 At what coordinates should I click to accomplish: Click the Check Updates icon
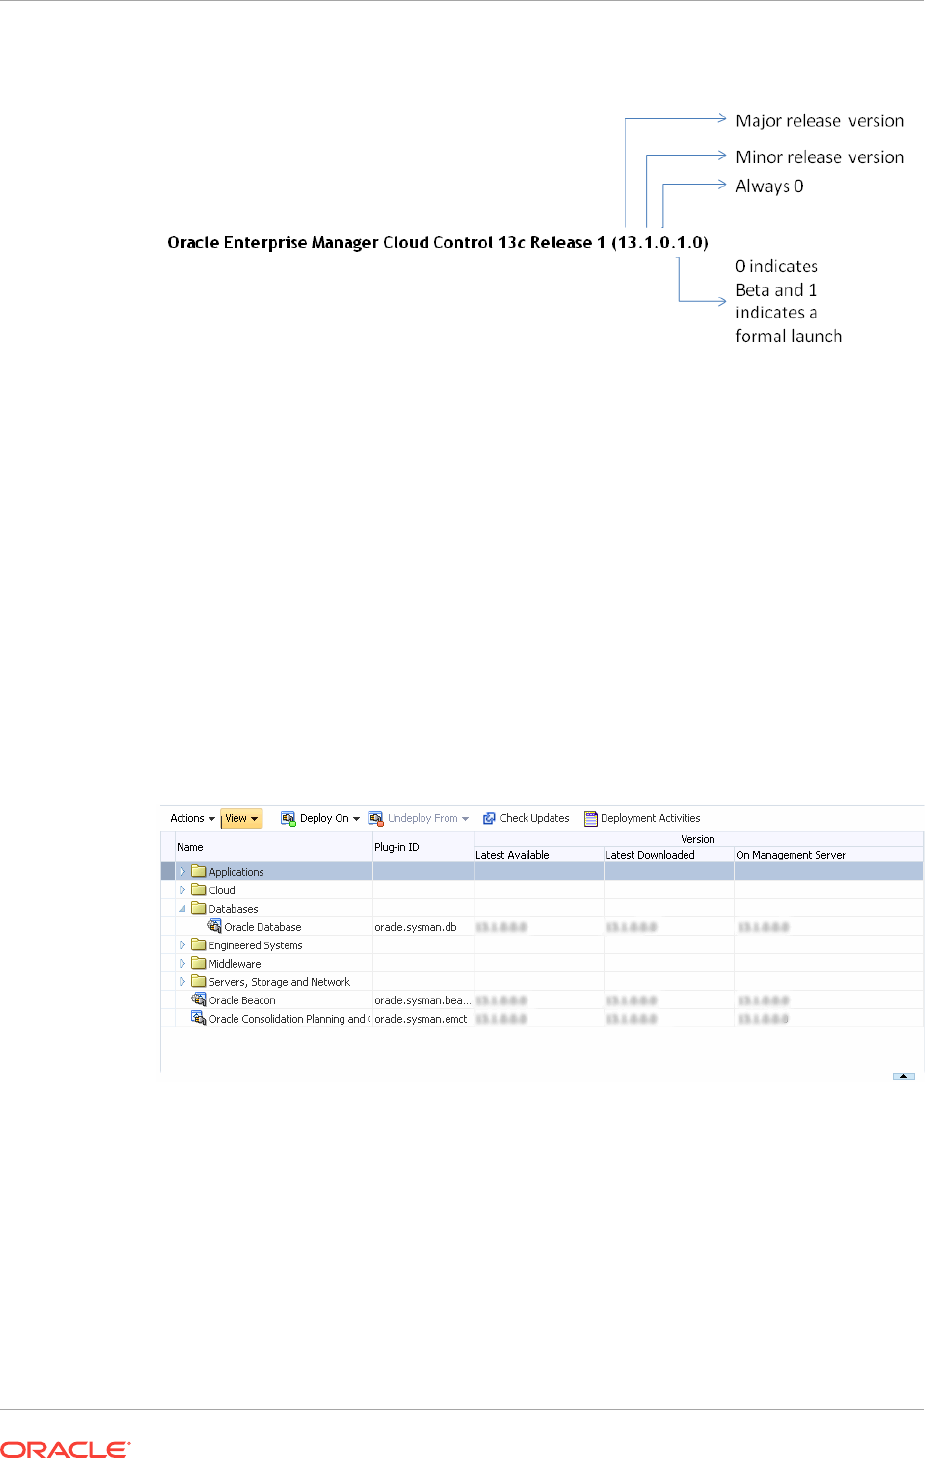(x=489, y=818)
